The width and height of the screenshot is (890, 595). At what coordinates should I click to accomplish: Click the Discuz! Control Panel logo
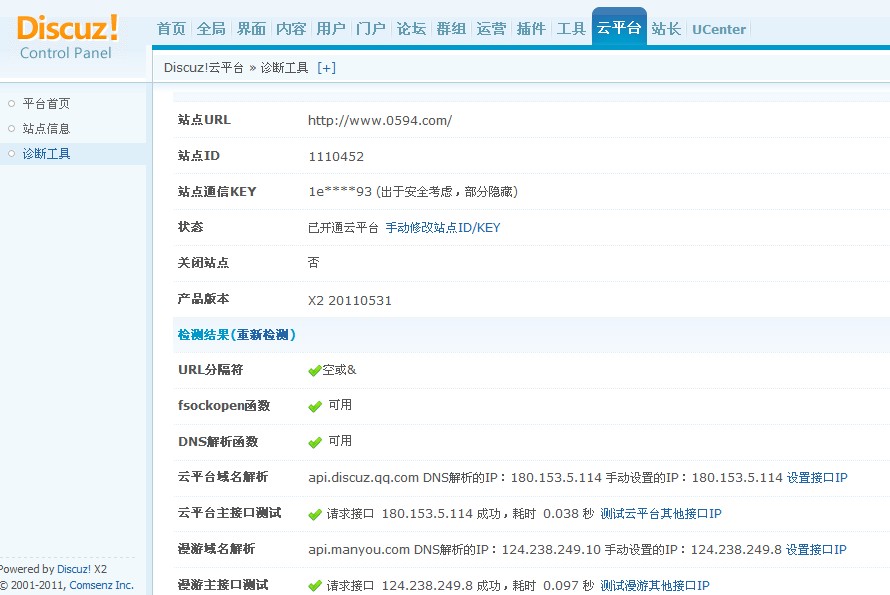pos(68,37)
